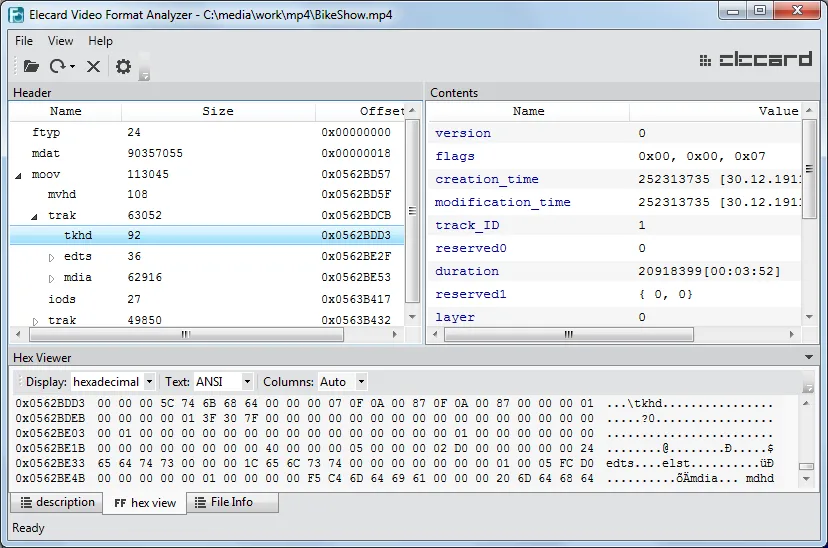Open the Display format dropdown
The image size is (828, 548).
click(113, 382)
